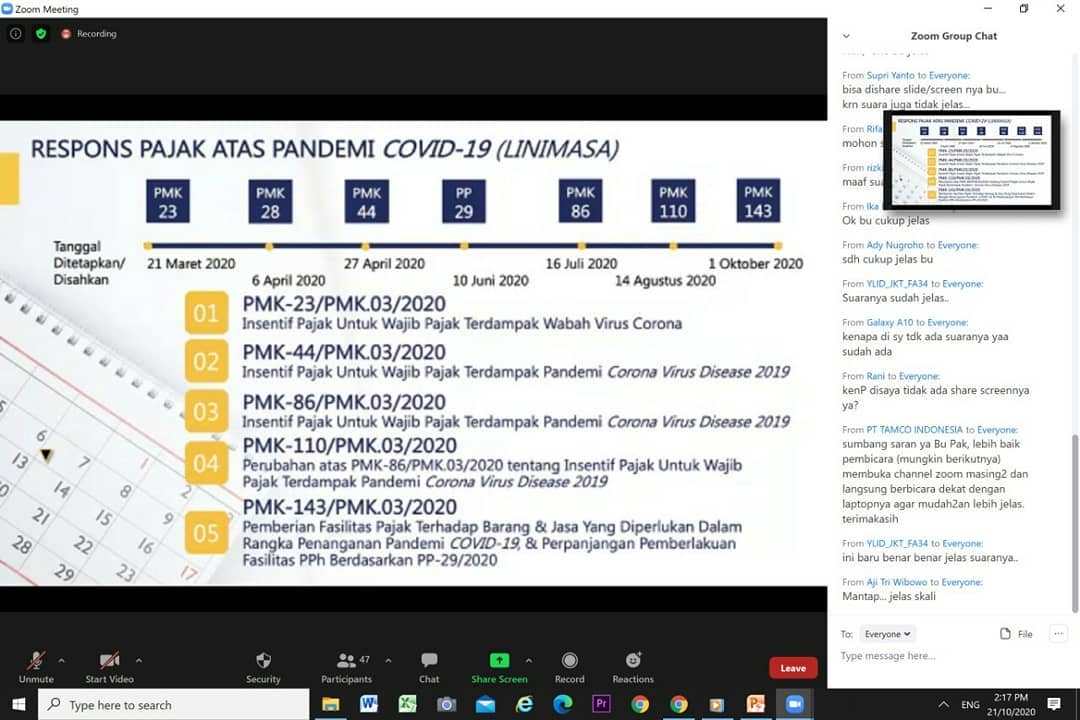Open Google Chrome from the taskbar
Screen dimensions: 1080x720
point(679,704)
